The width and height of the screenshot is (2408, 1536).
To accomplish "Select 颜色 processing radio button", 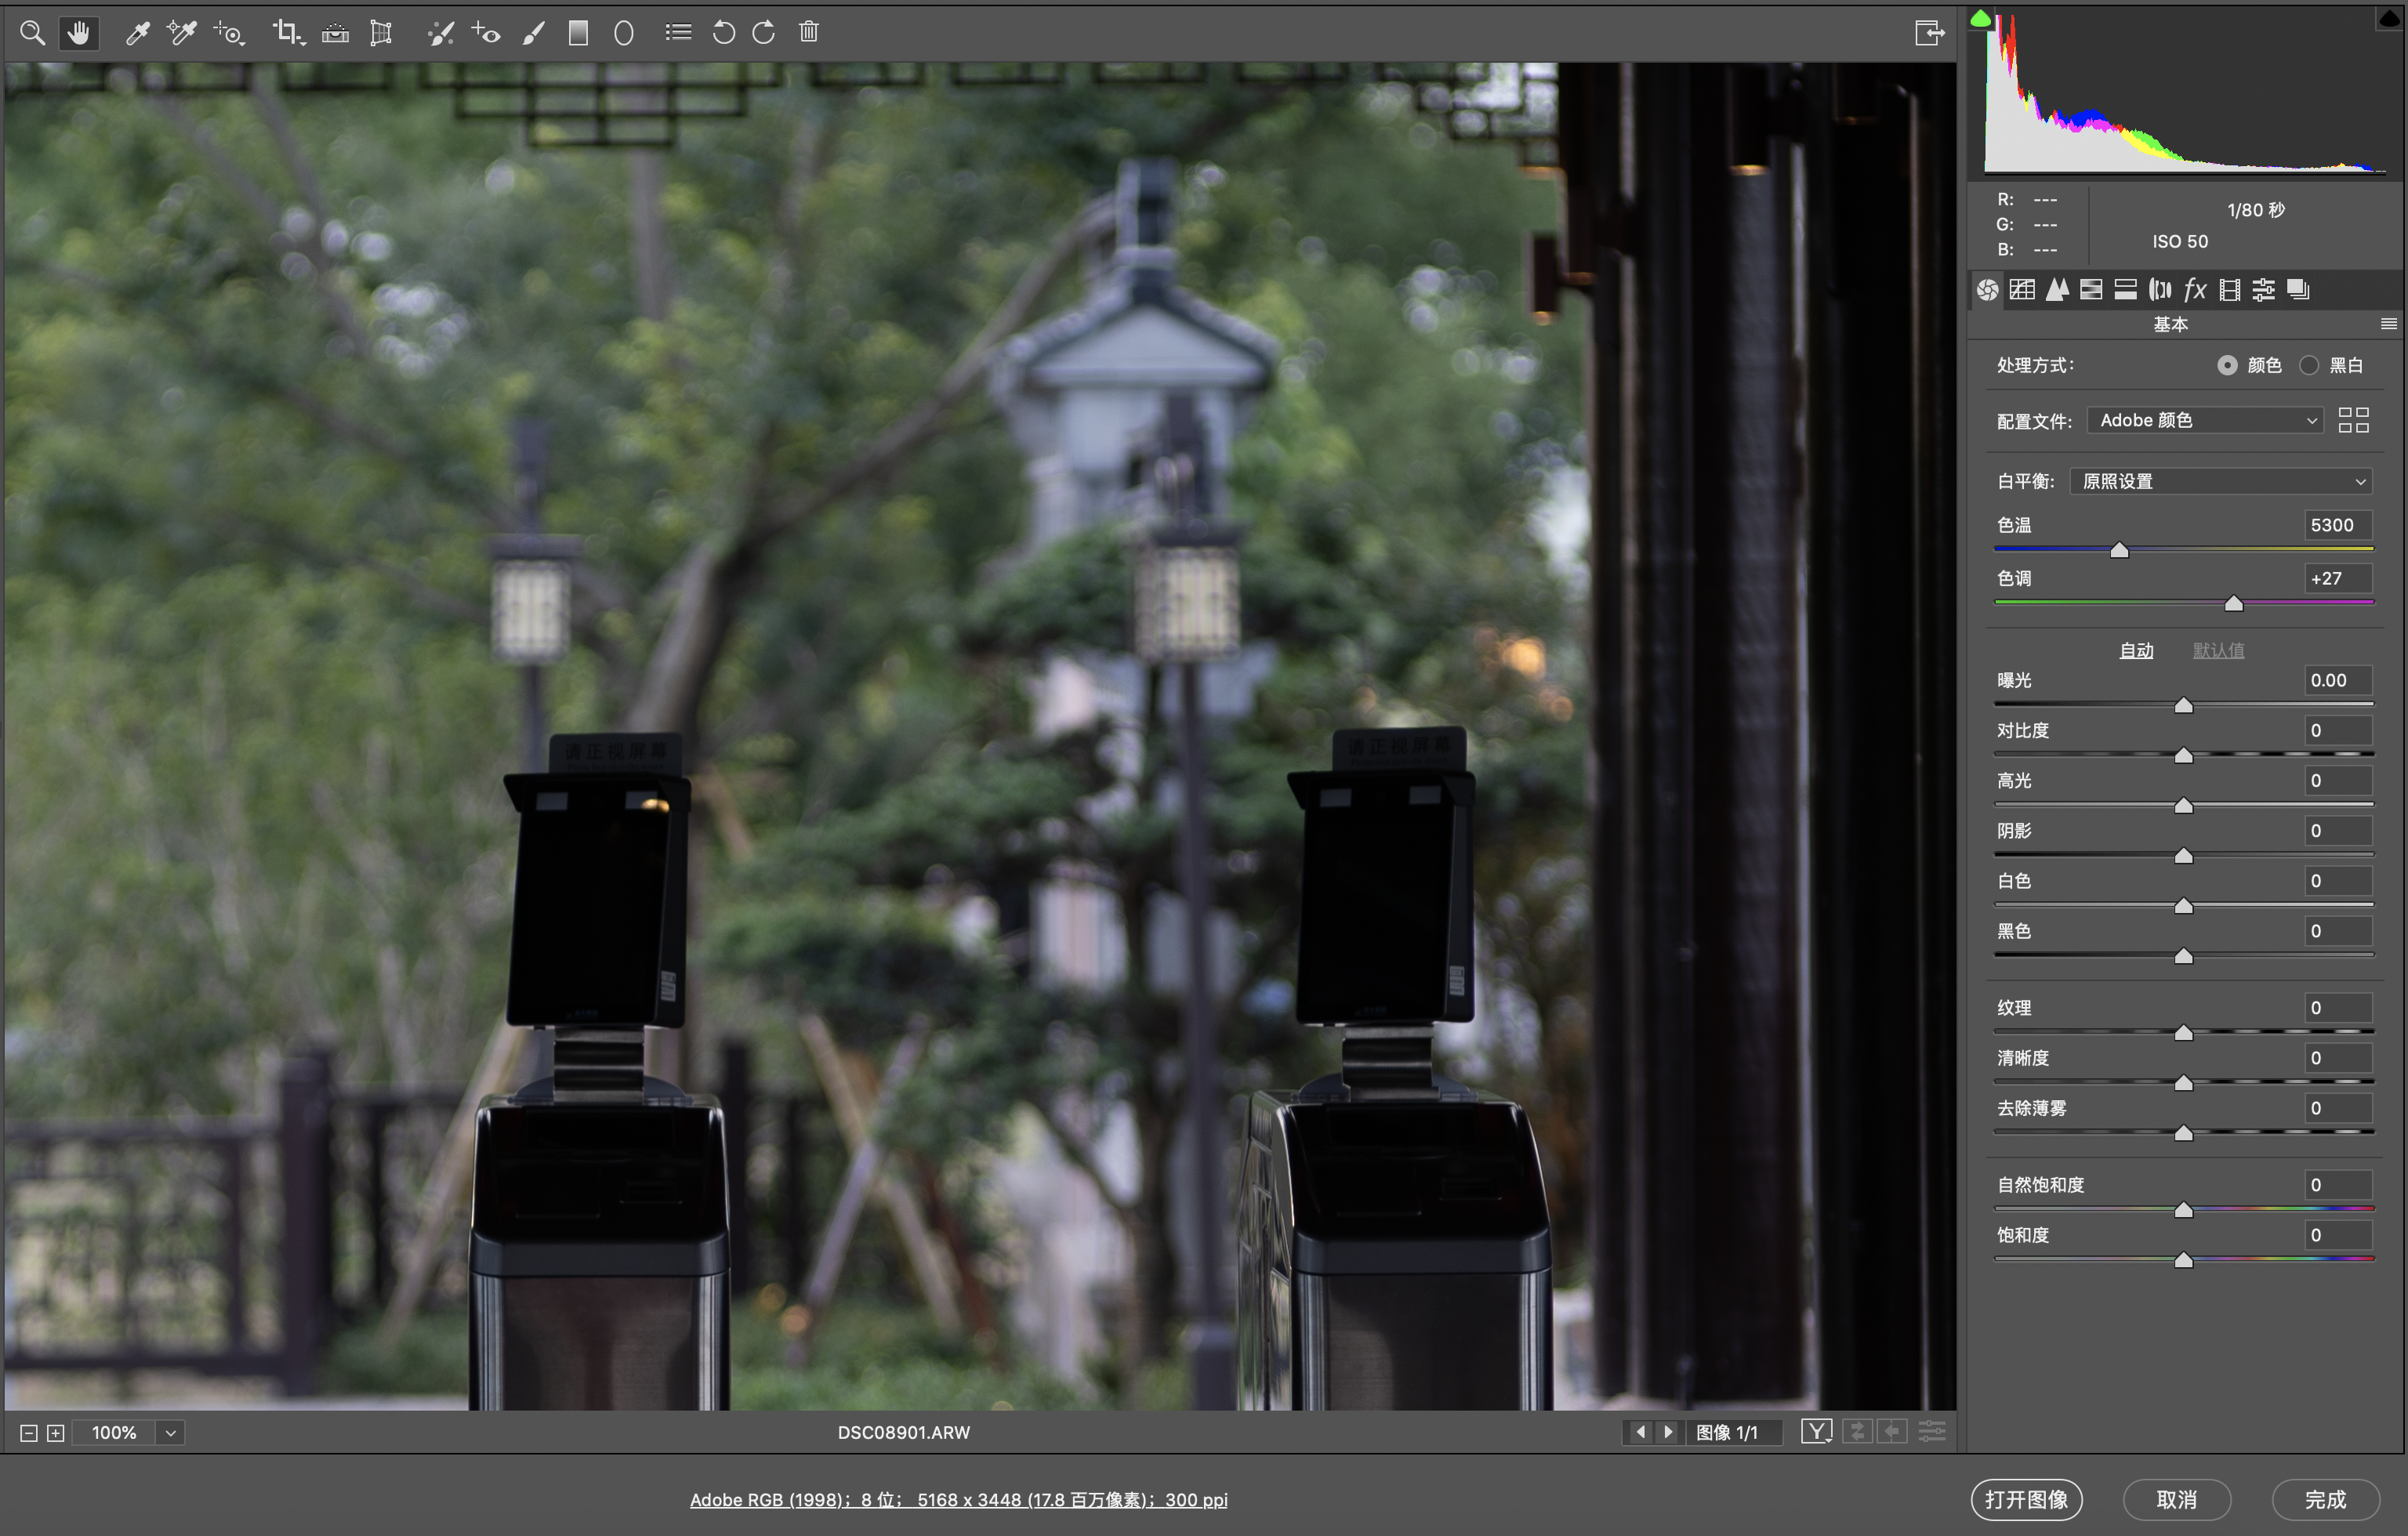I will 2227,365.
